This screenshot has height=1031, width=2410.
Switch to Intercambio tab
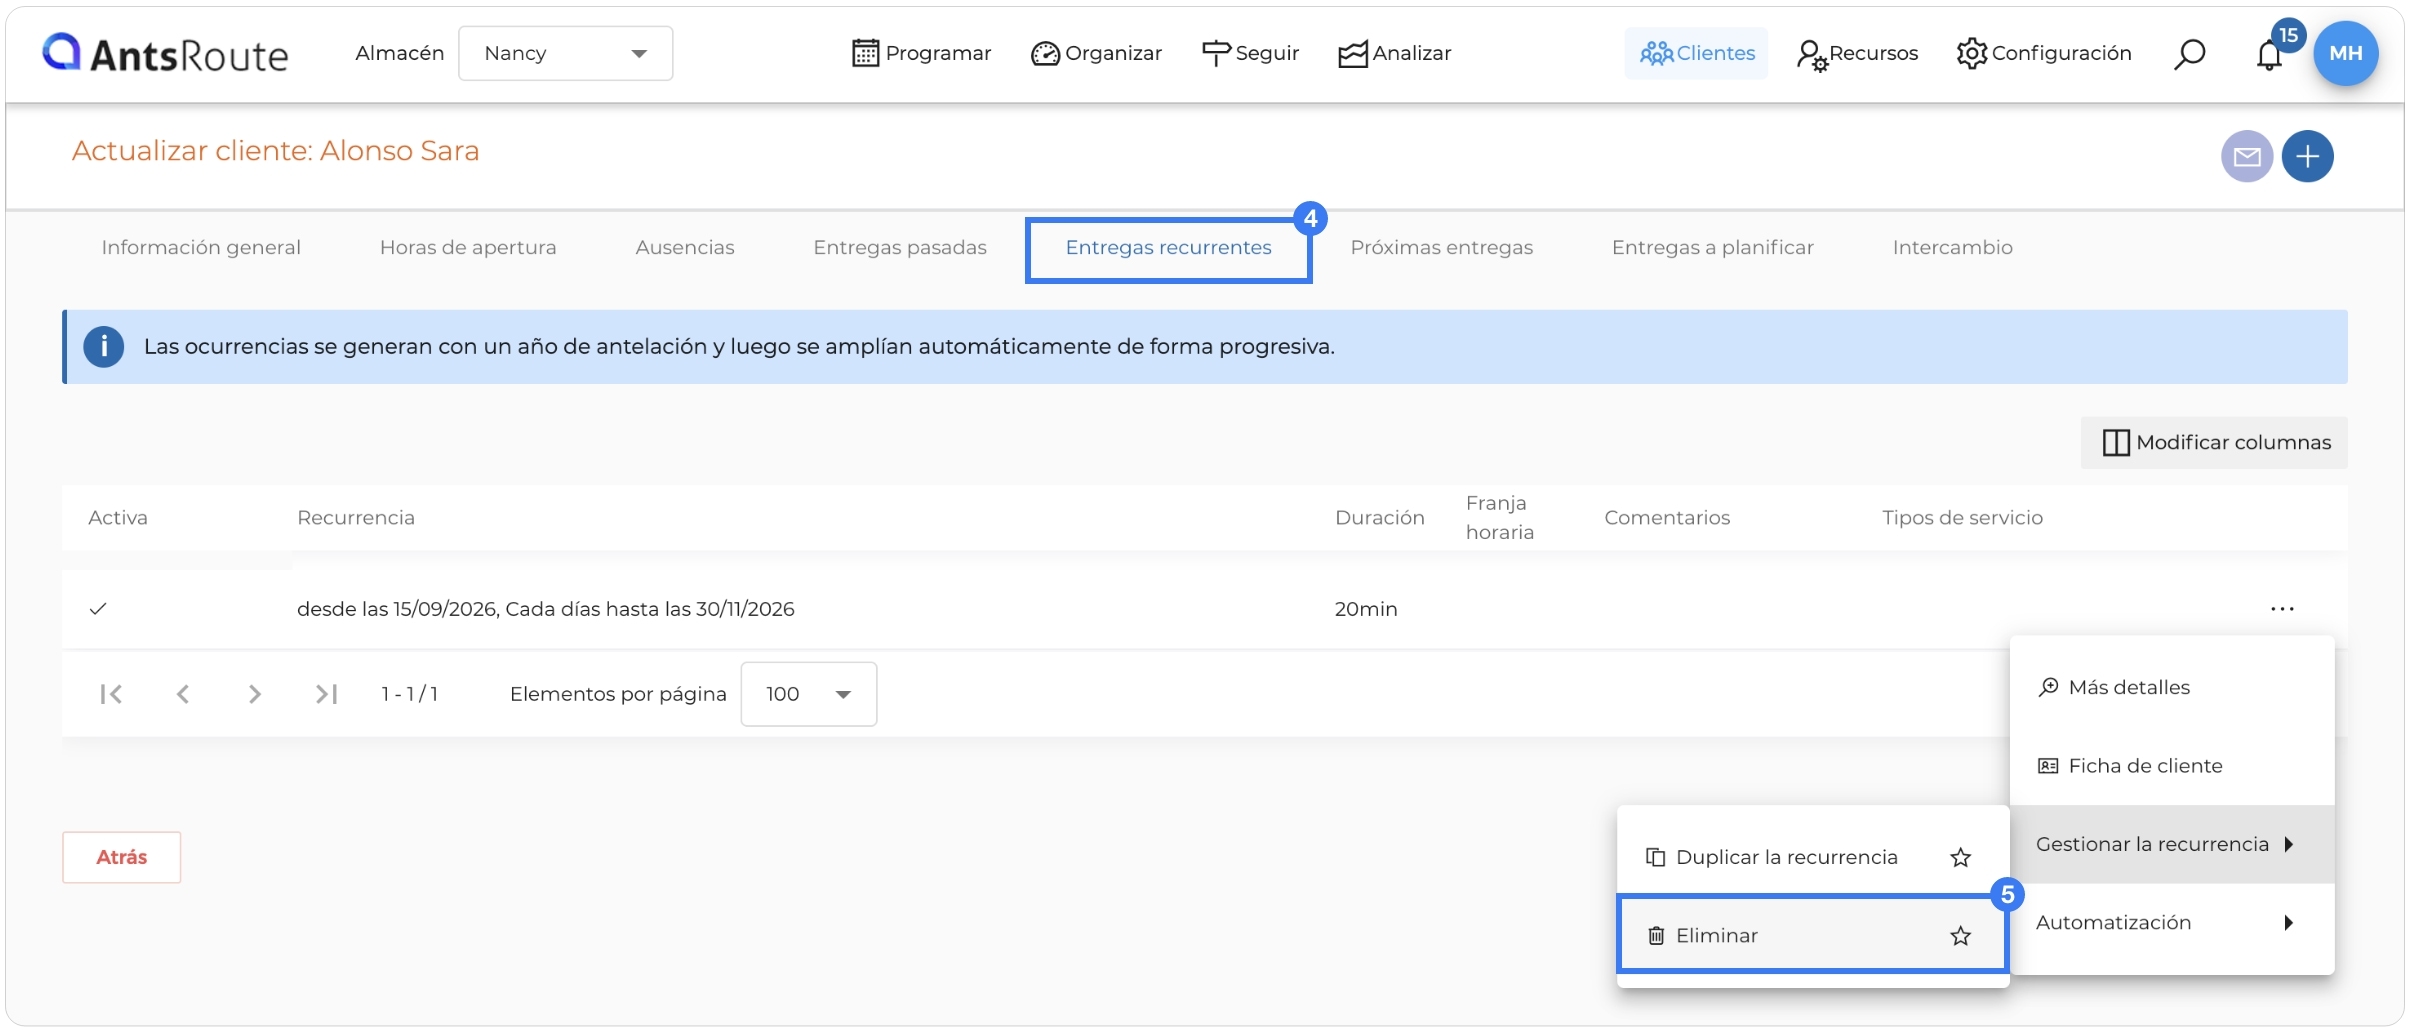coord(1952,248)
